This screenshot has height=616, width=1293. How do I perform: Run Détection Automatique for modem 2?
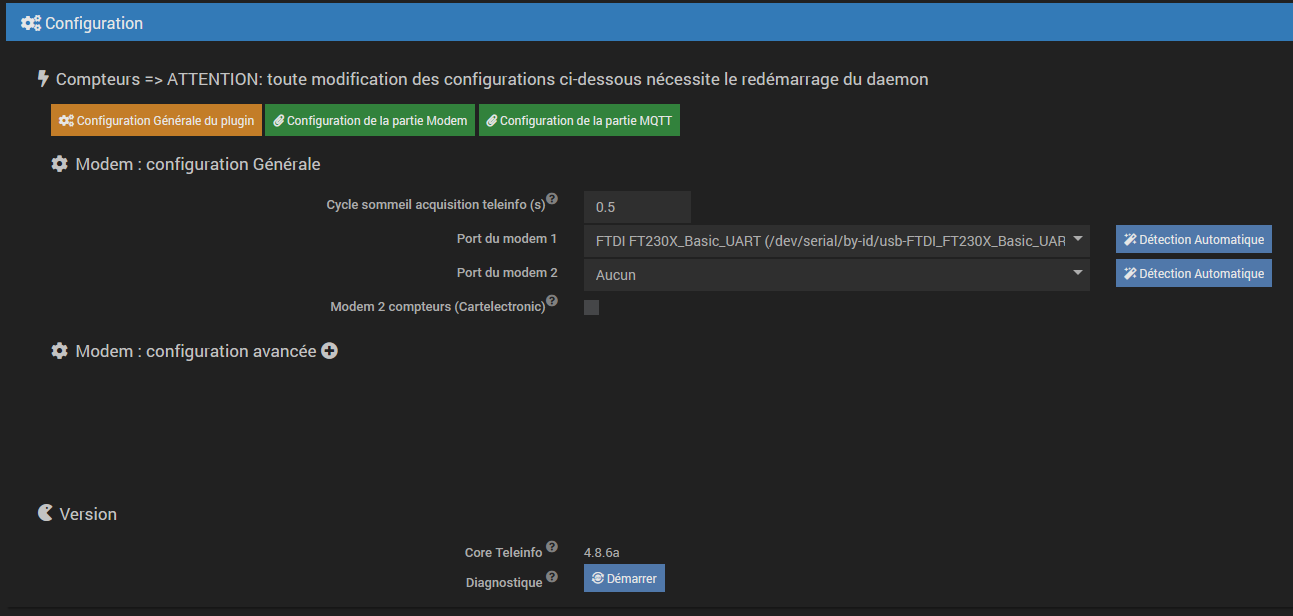(x=1193, y=274)
